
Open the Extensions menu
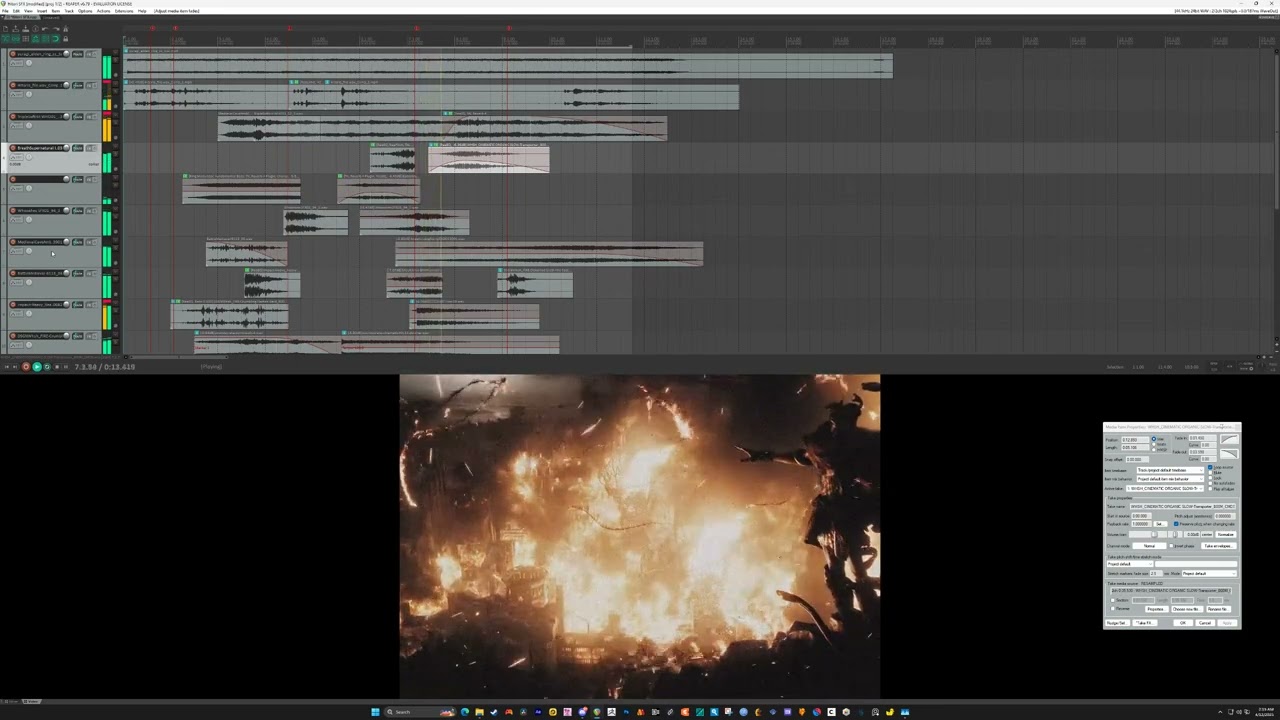[x=124, y=11]
